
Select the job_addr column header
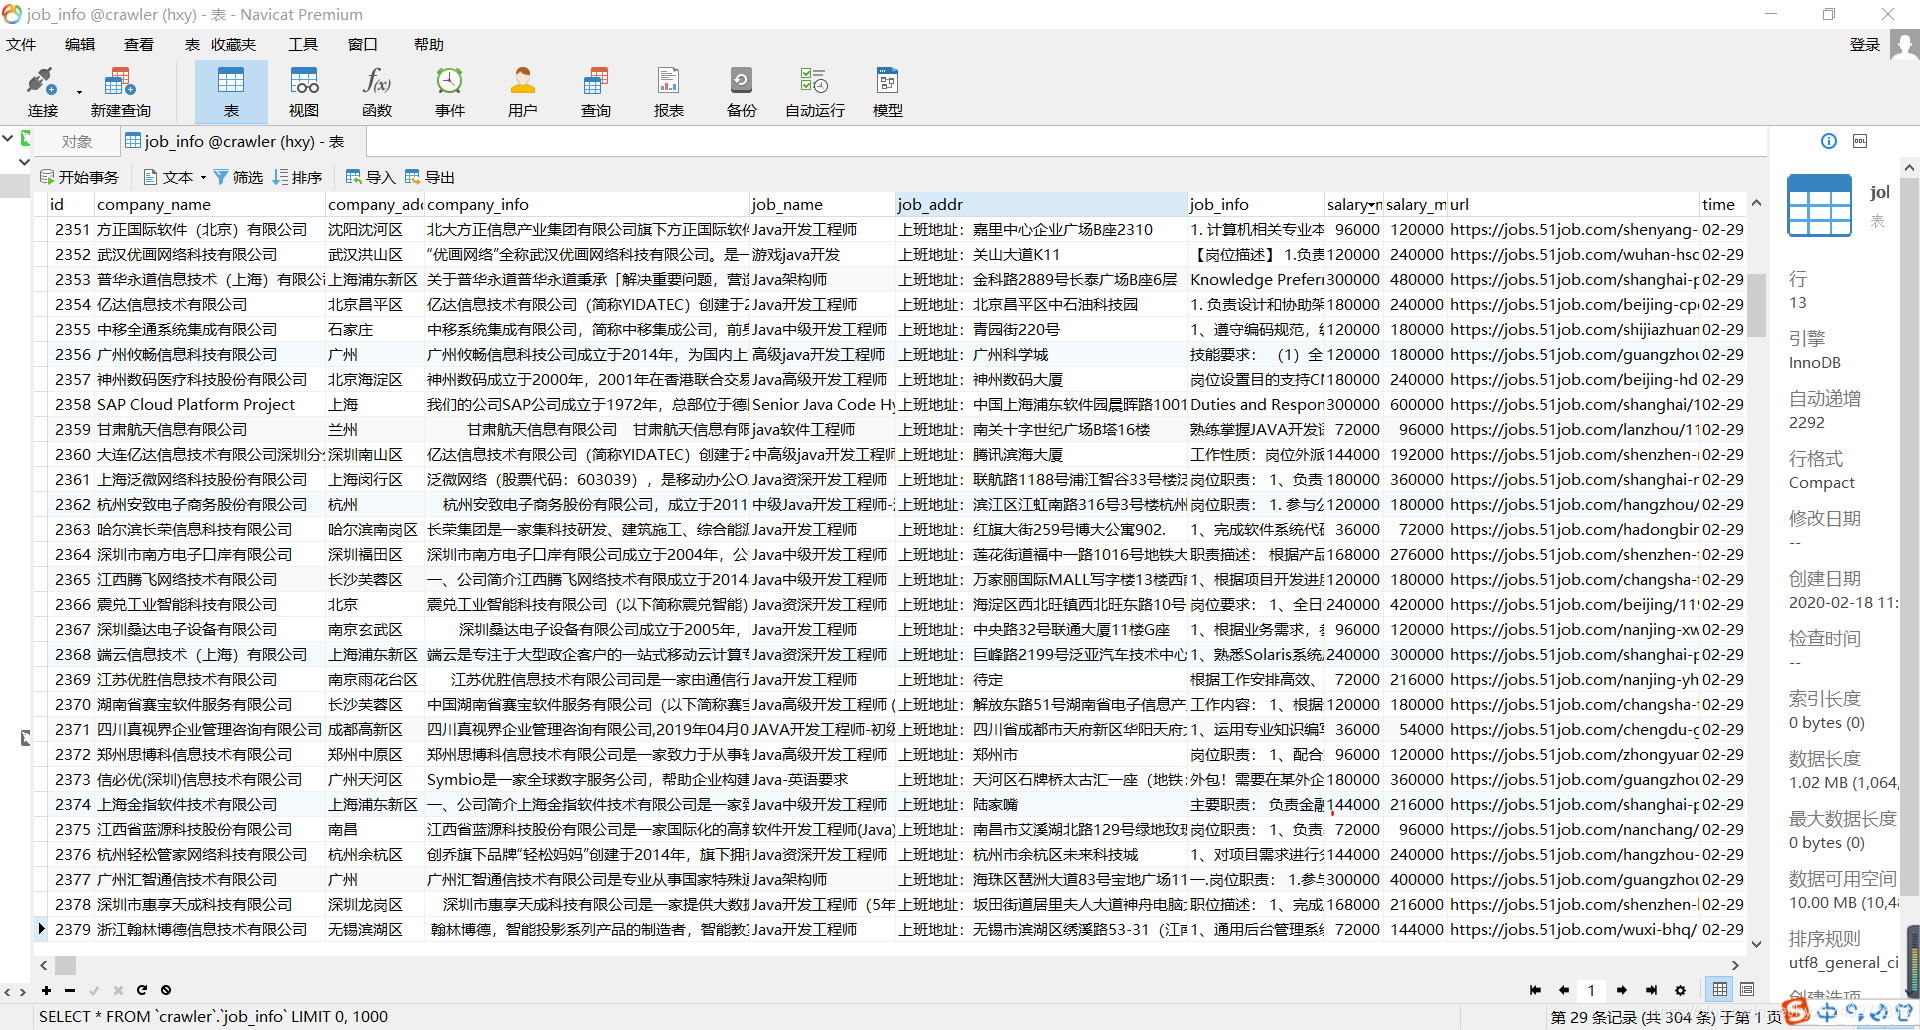[1041, 204]
